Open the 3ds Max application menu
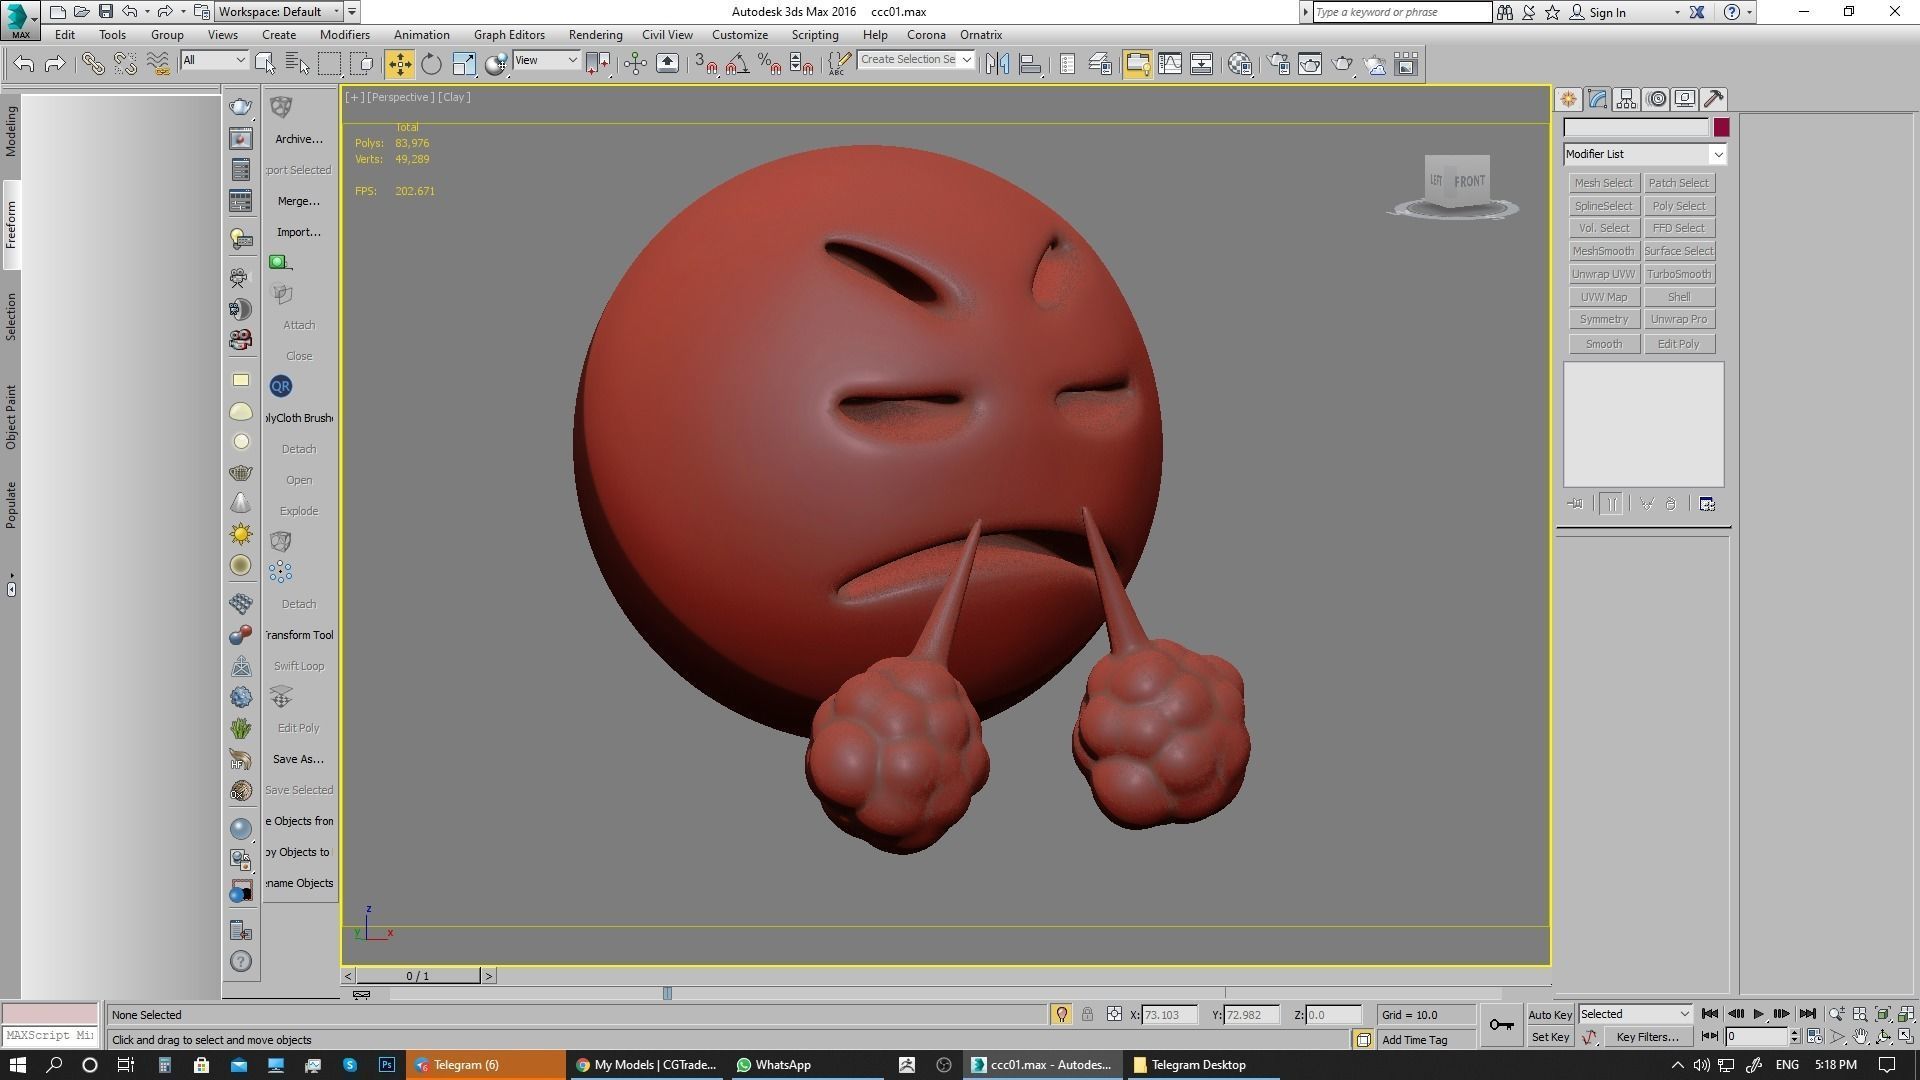 (x=20, y=20)
